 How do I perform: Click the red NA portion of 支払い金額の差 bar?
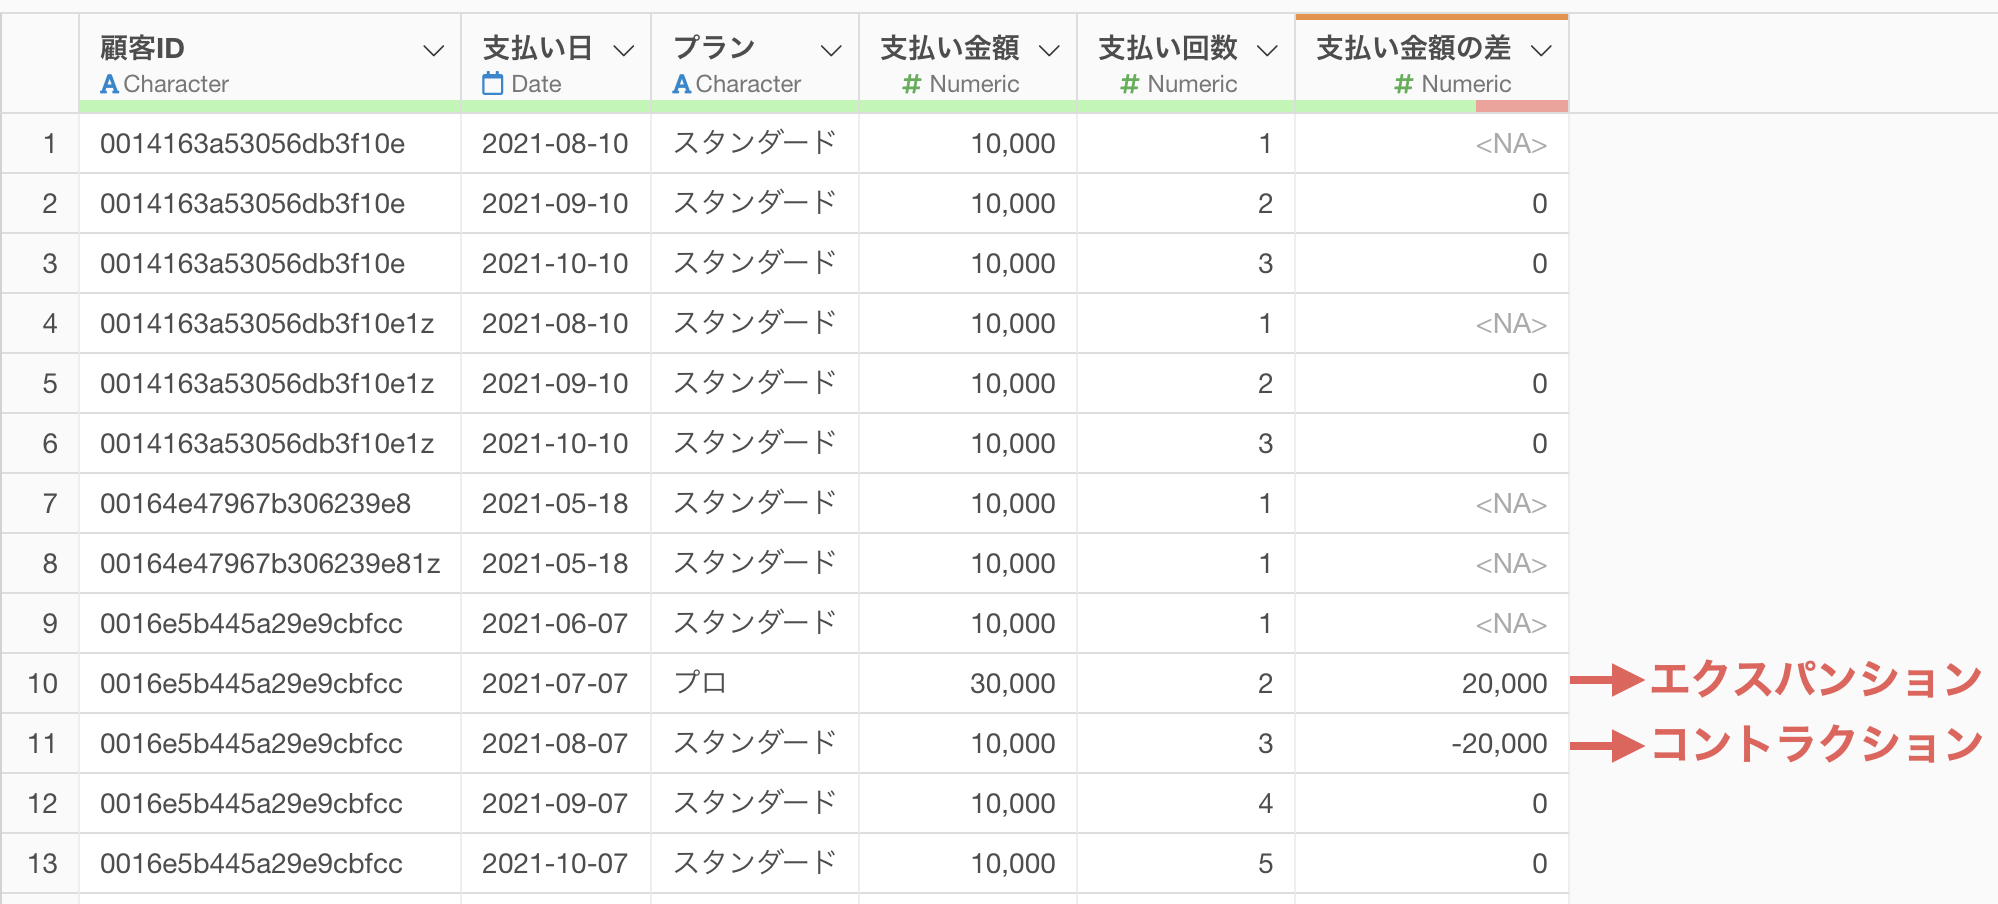1521,106
